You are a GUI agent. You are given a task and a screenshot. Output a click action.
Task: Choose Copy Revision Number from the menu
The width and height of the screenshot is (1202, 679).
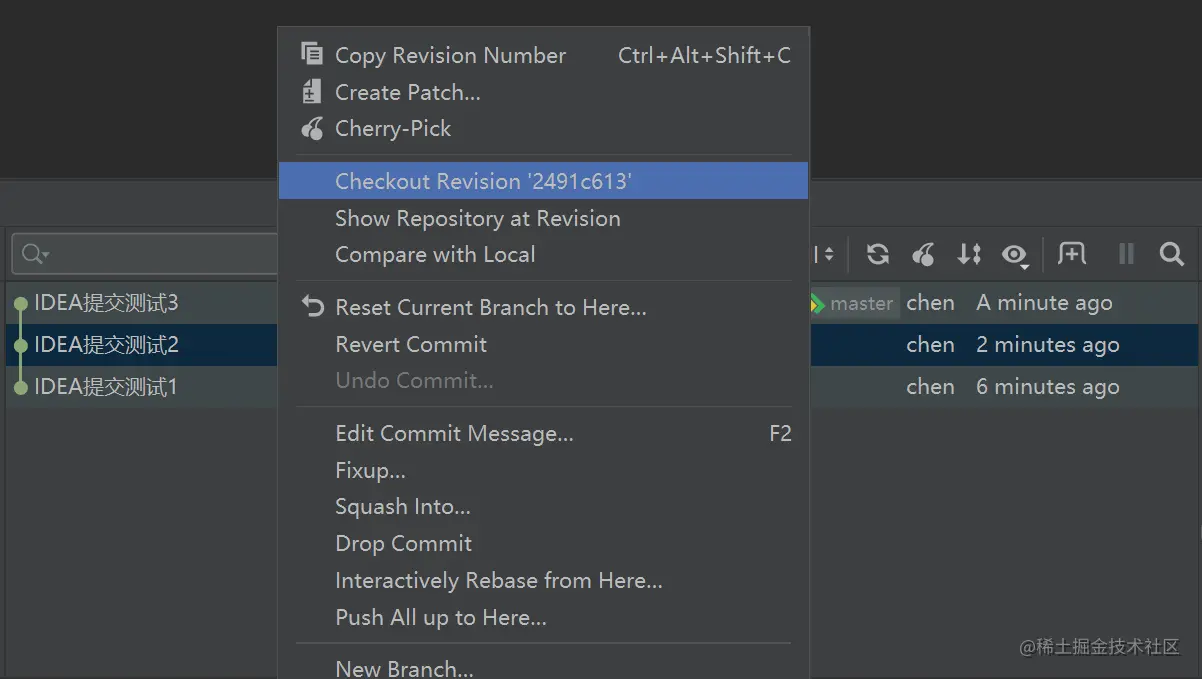coord(450,56)
